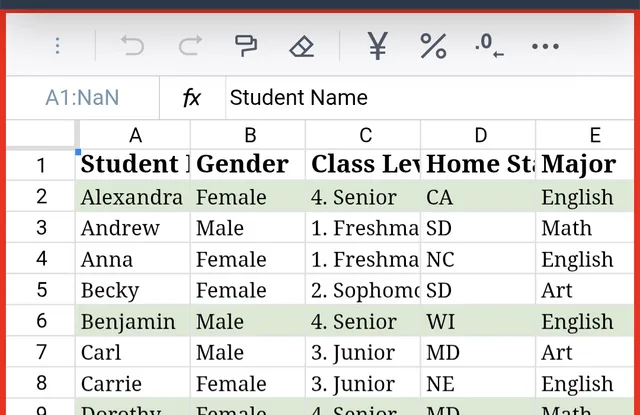This screenshot has width=640, height=415.
Task: Select column A header
Action: tap(135, 135)
